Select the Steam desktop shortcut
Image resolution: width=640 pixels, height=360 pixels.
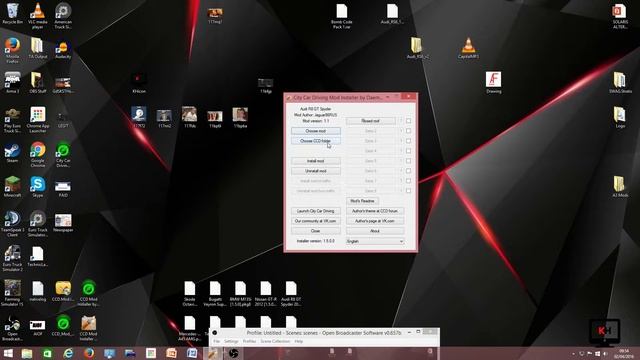click(x=12, y=153)
